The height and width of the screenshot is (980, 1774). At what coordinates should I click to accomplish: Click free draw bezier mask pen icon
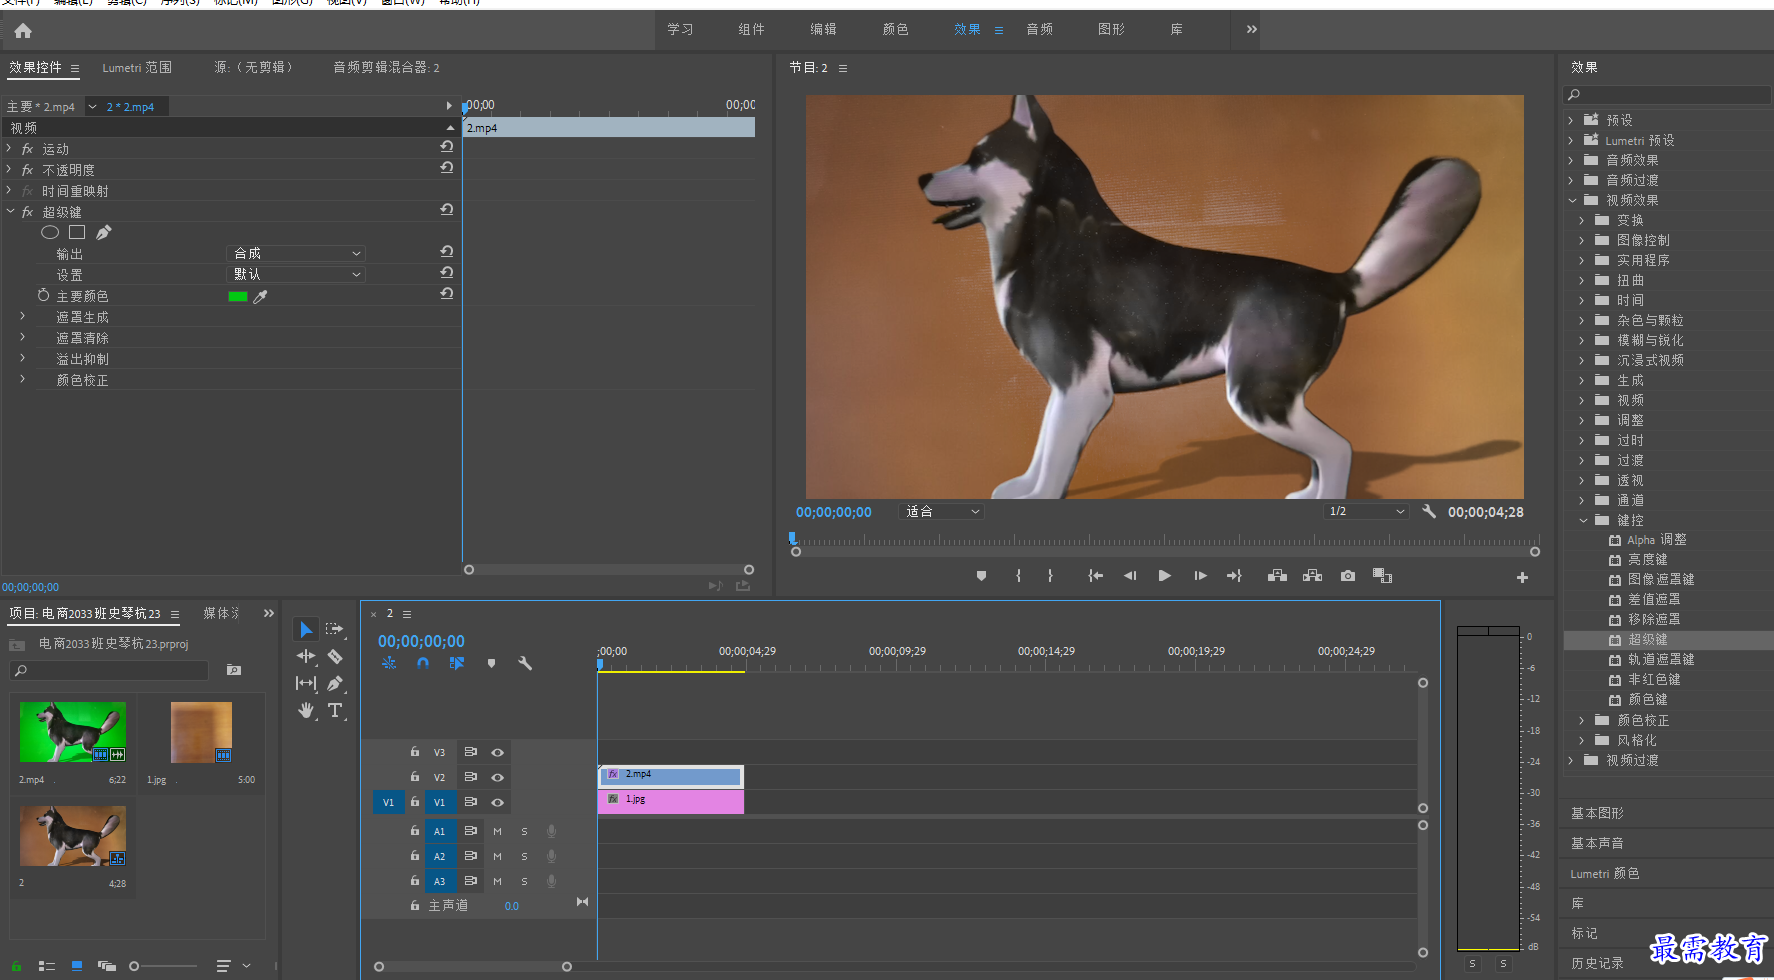click(x=104, y=232)
